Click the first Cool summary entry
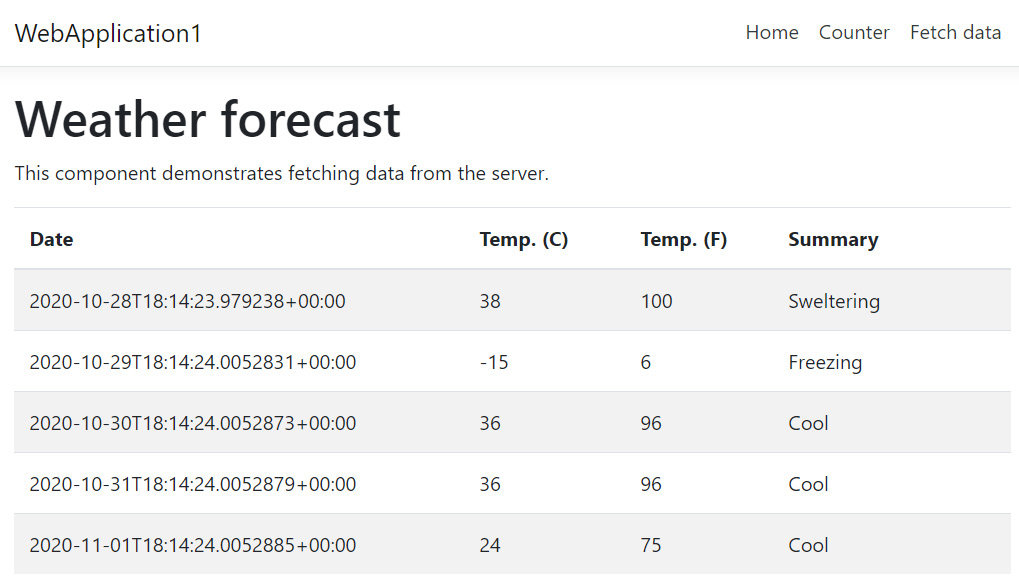Viewport: 1019px width, 585px height. pyautogui.click(x=808, y=423)
